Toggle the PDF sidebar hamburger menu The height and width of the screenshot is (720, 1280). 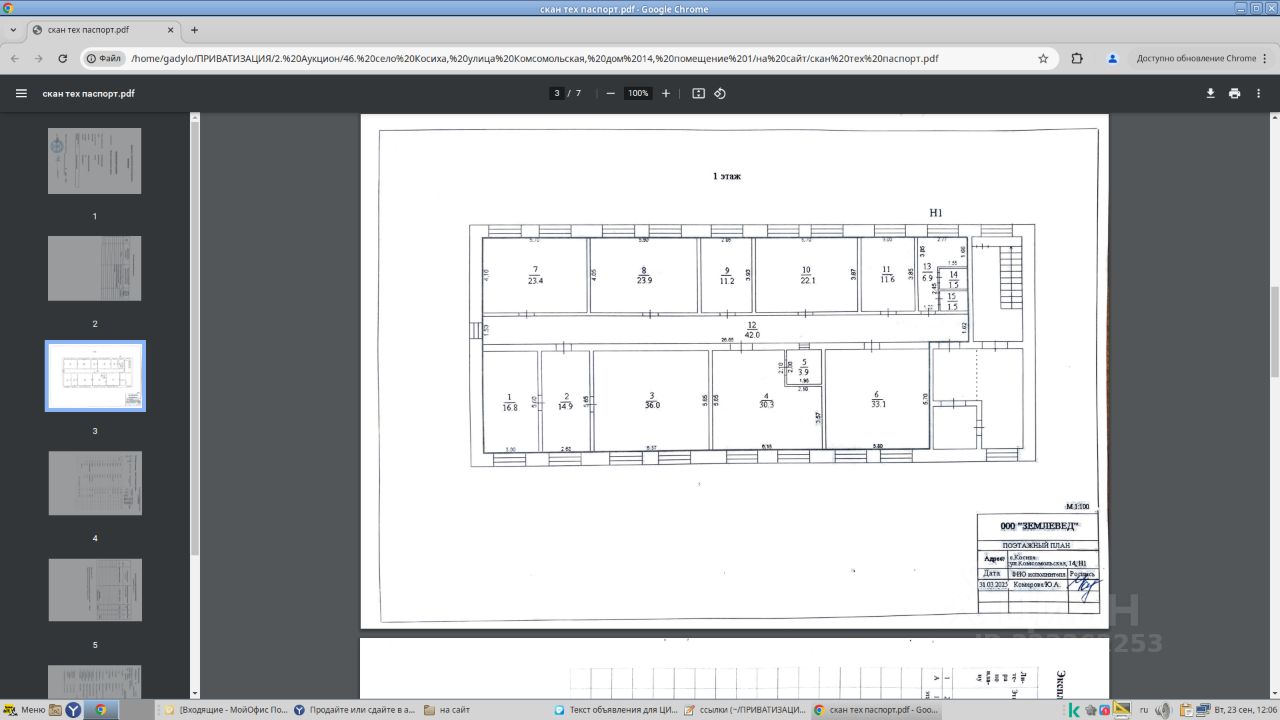[21, 93]
